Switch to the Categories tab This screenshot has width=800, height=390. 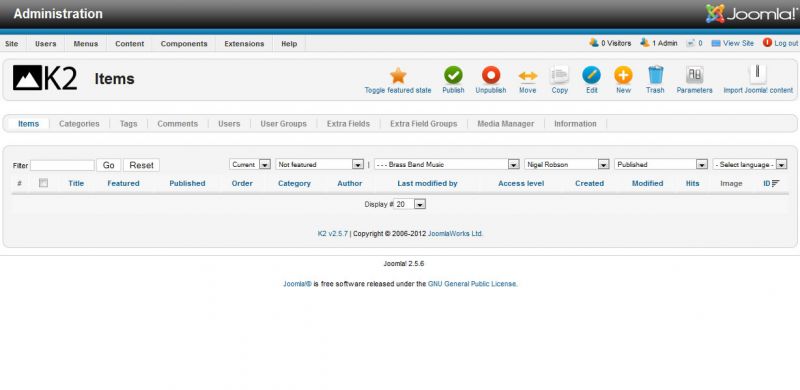click(79, 124)
